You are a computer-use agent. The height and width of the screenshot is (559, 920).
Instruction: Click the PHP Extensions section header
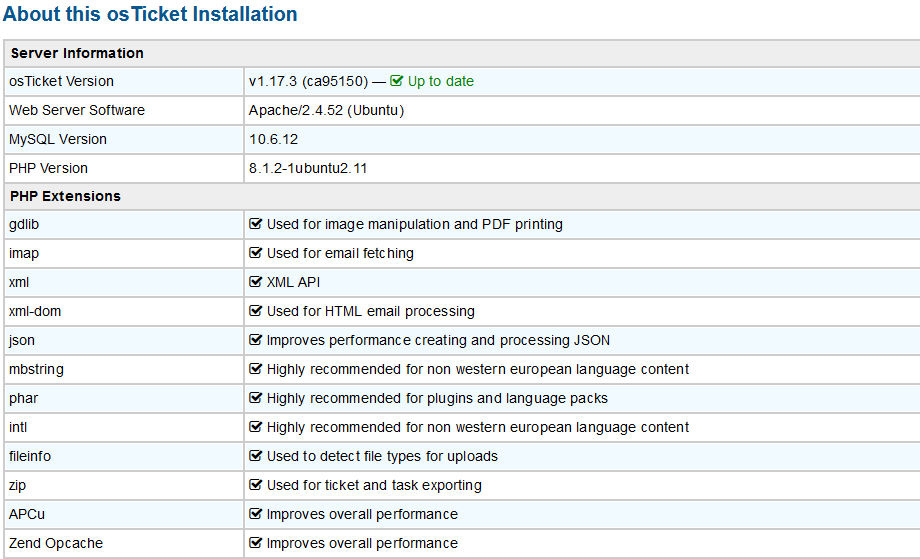[x=65, y=196]
